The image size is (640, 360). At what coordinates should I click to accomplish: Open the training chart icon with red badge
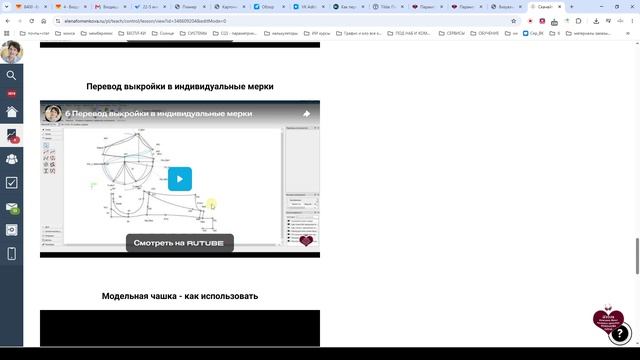point(12,136)
